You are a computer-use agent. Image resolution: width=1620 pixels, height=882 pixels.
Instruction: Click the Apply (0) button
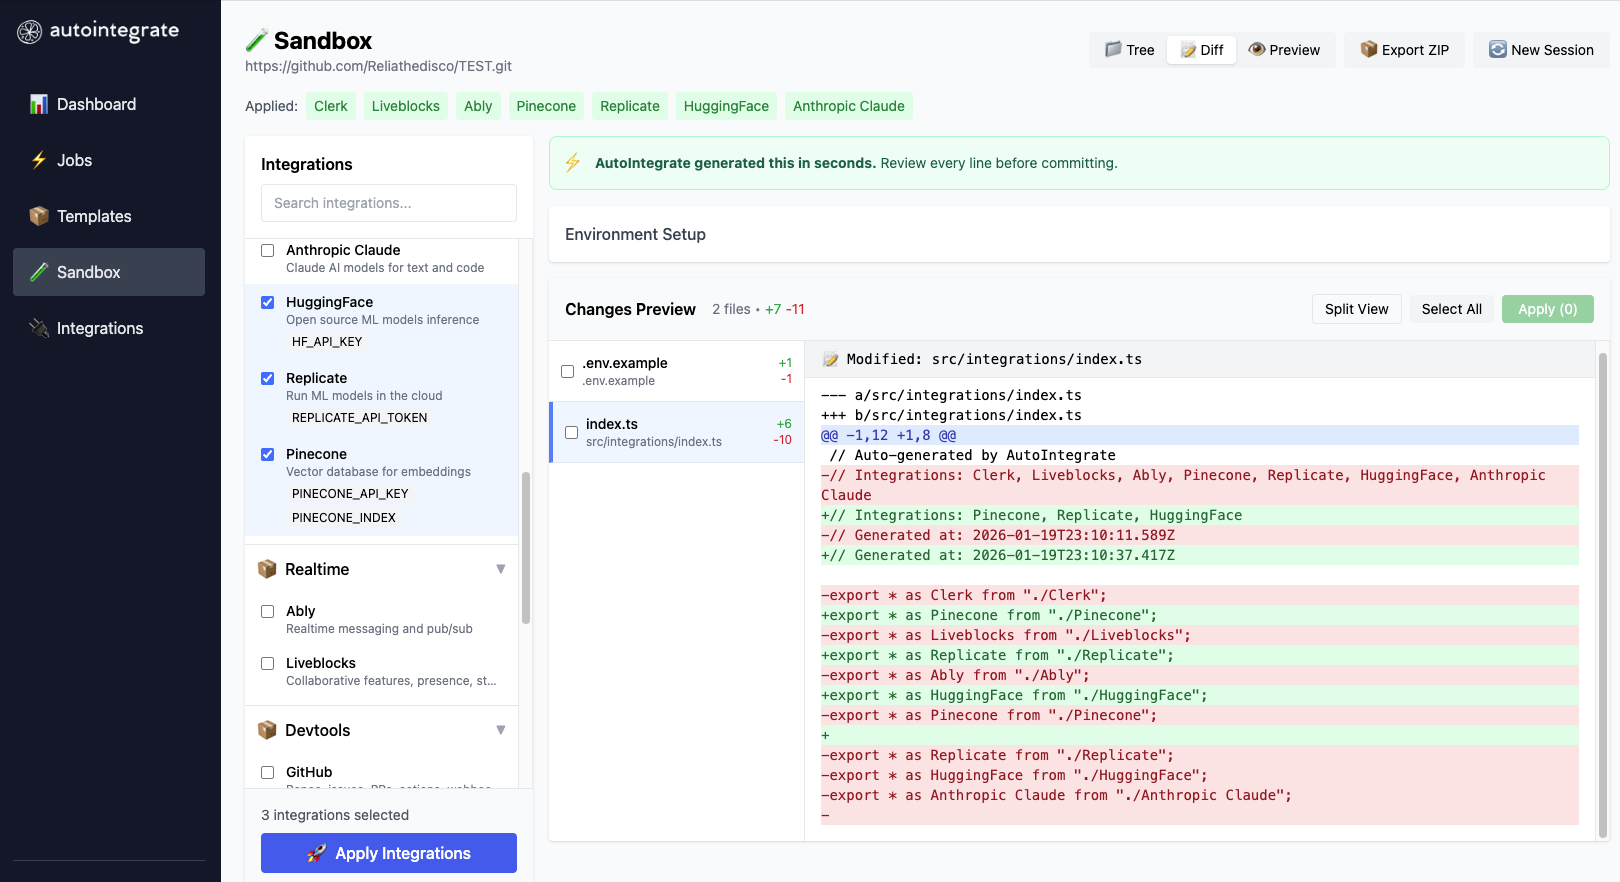(x=1547, y=309)
